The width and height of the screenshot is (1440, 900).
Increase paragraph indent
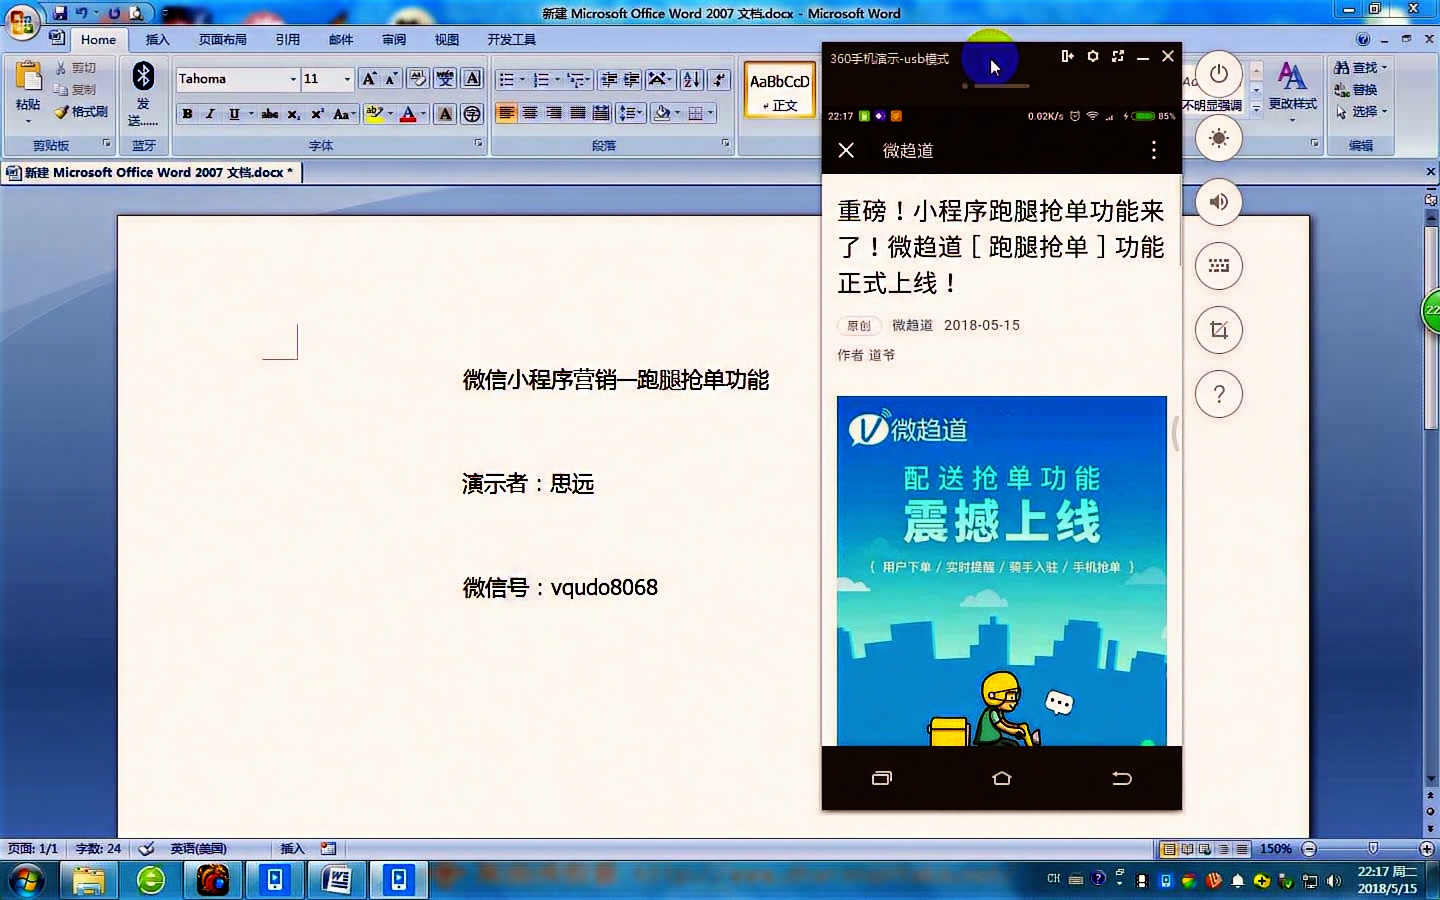point(632,79)
